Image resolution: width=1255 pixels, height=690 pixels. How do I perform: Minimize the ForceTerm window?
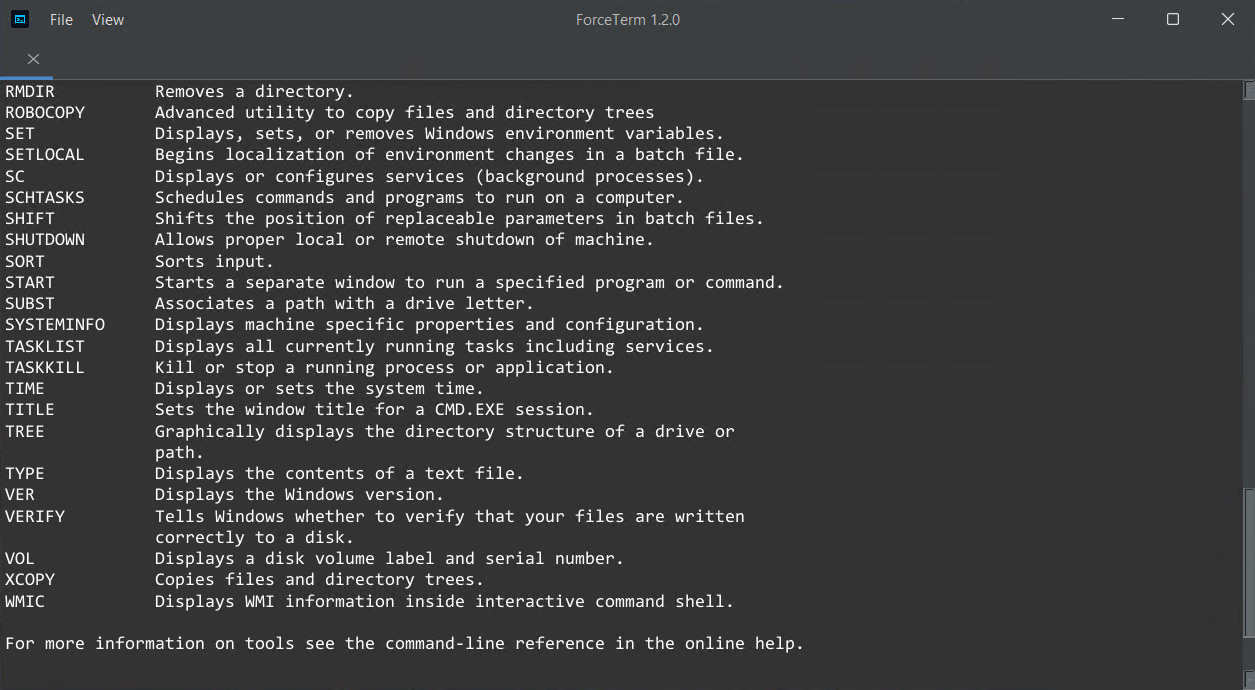(1117, 19)
